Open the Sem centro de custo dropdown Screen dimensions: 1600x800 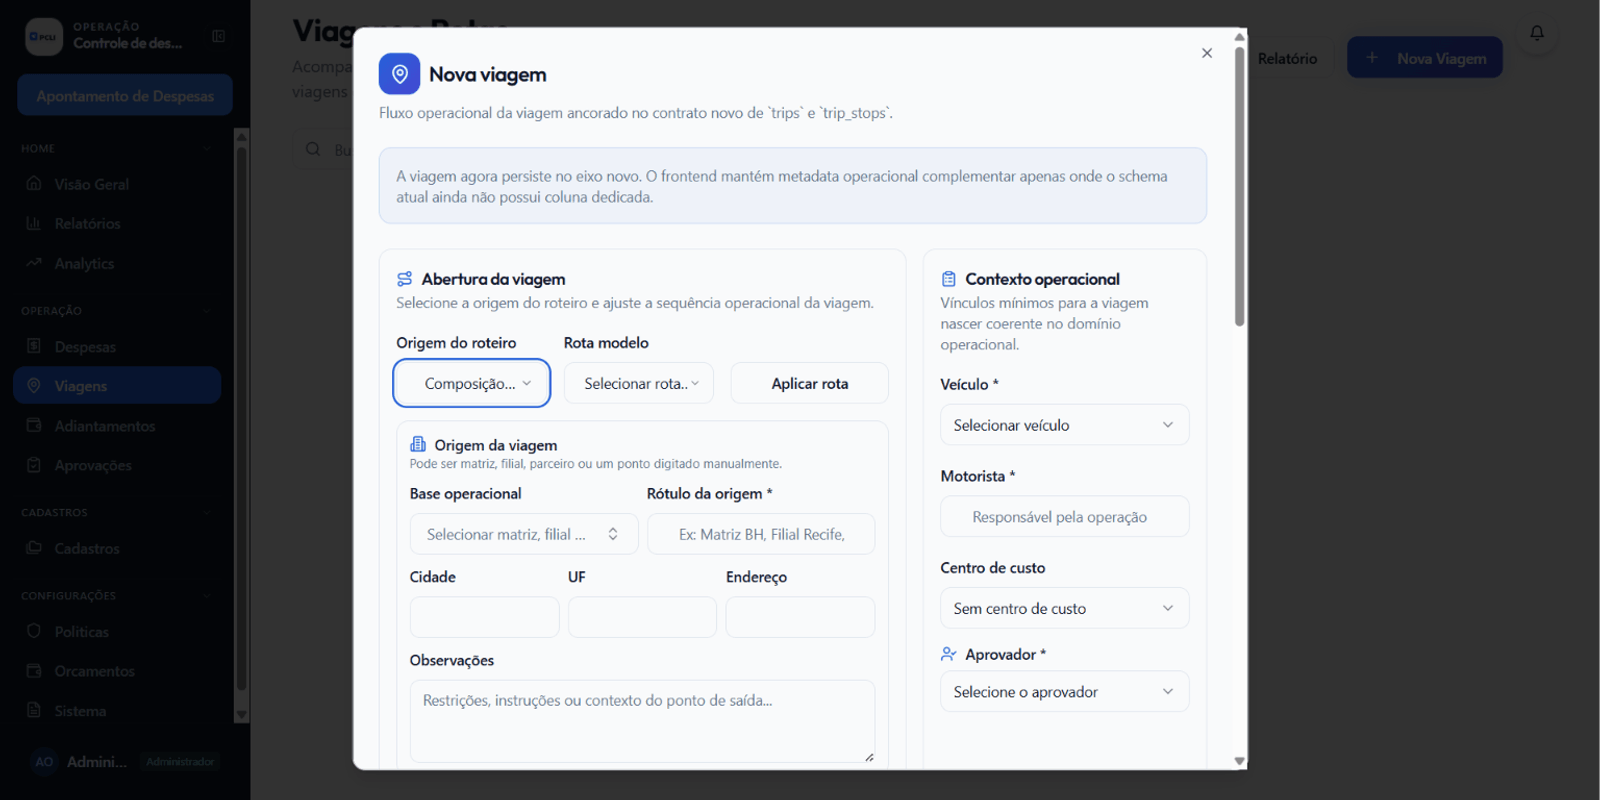1064,608
